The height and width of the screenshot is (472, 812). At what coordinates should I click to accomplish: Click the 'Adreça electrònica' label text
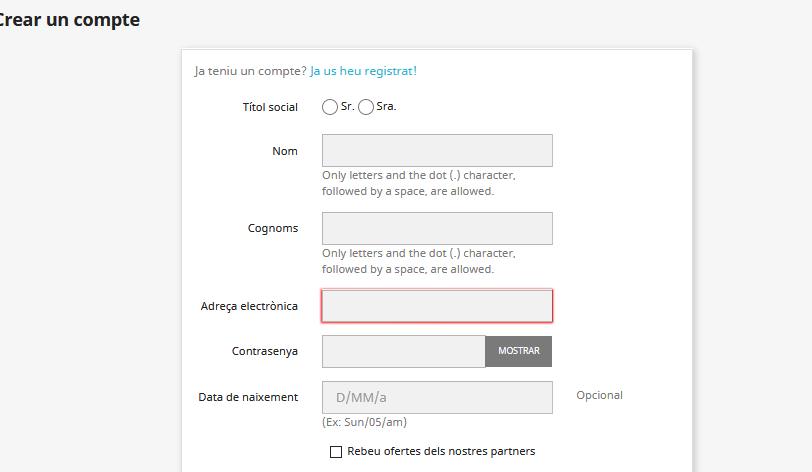tap(249, 306)
